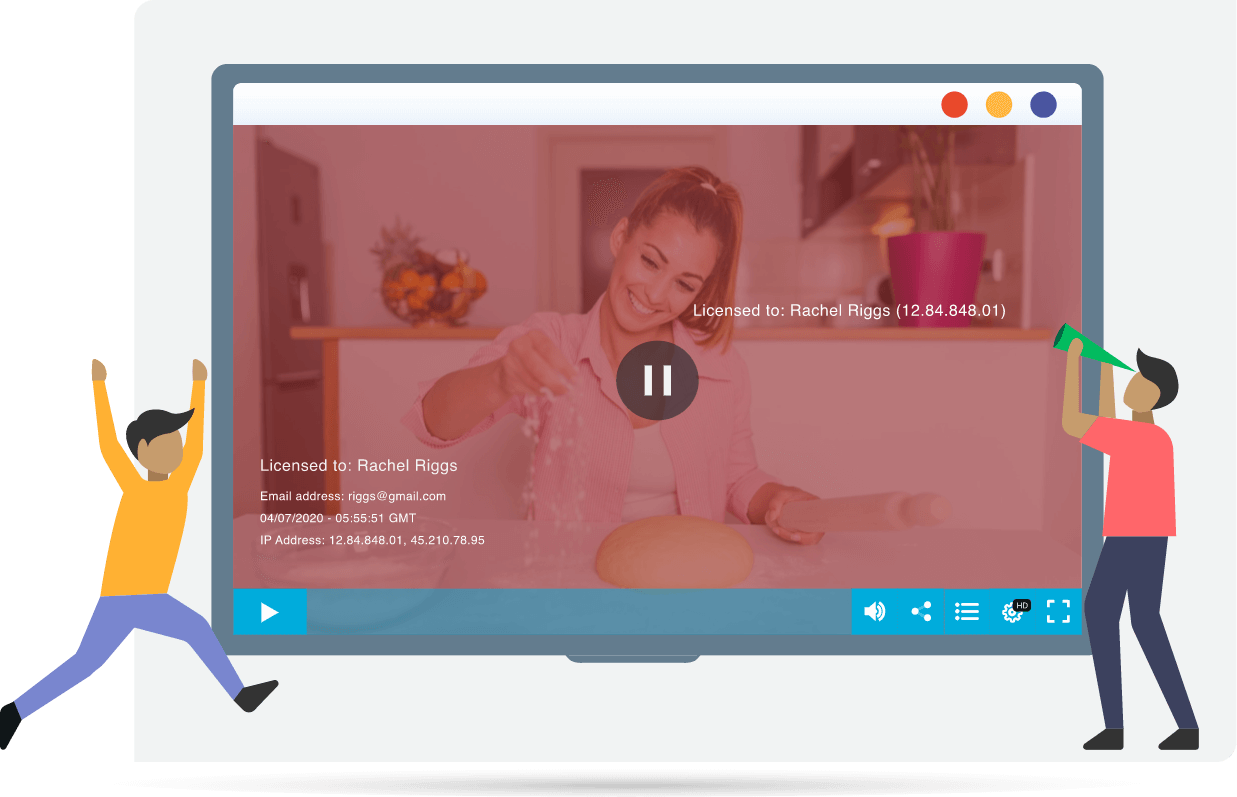Click the watermark showing Rachel Riggs (12.84.848.01)
Screen dimensions: 1237x797
coord(849,311)
